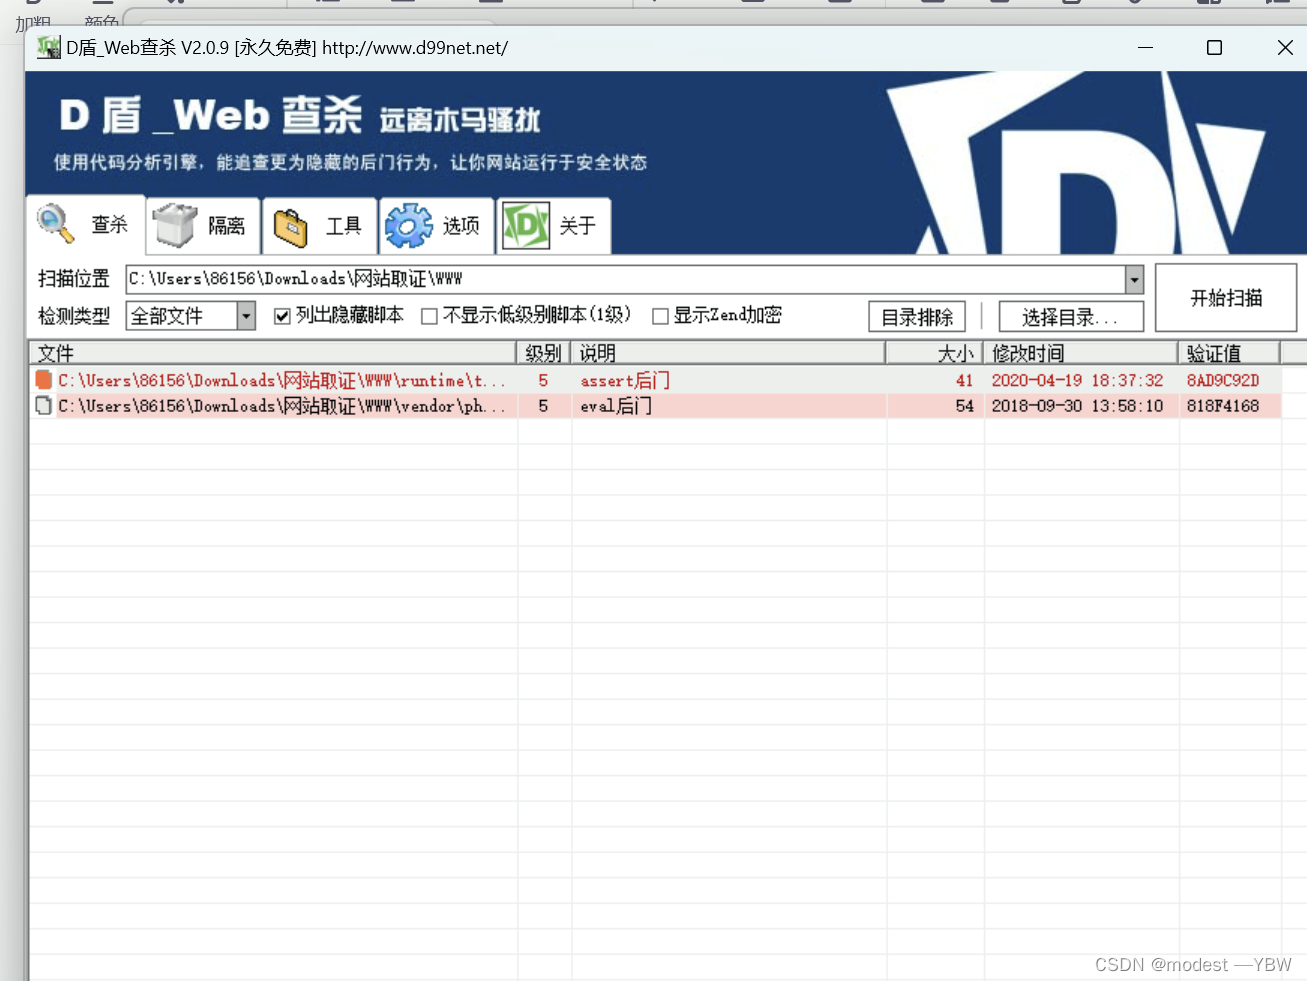This screenshot has height=981, width=1307.
Task: Select the vendor file path row
Action: click(x=281, y=405)
